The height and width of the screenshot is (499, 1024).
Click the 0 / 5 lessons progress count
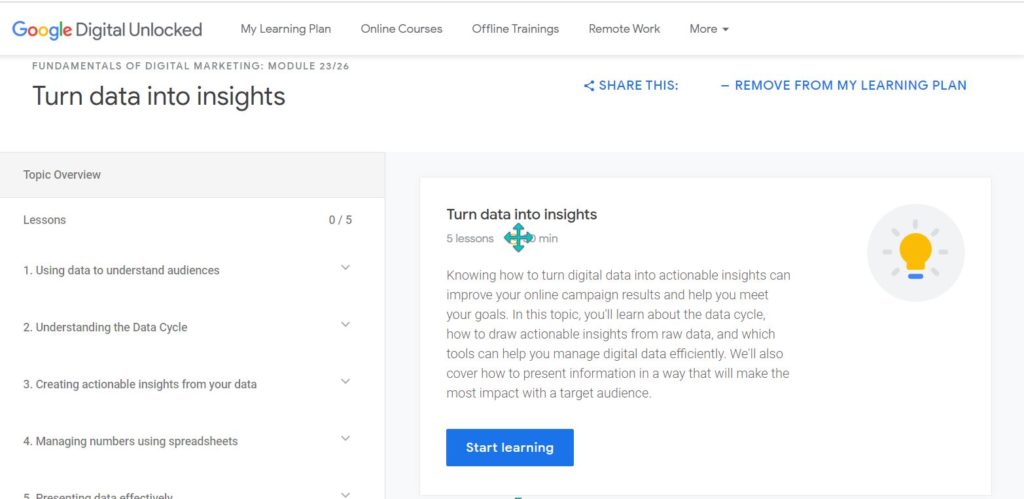[x=340, y=220]
